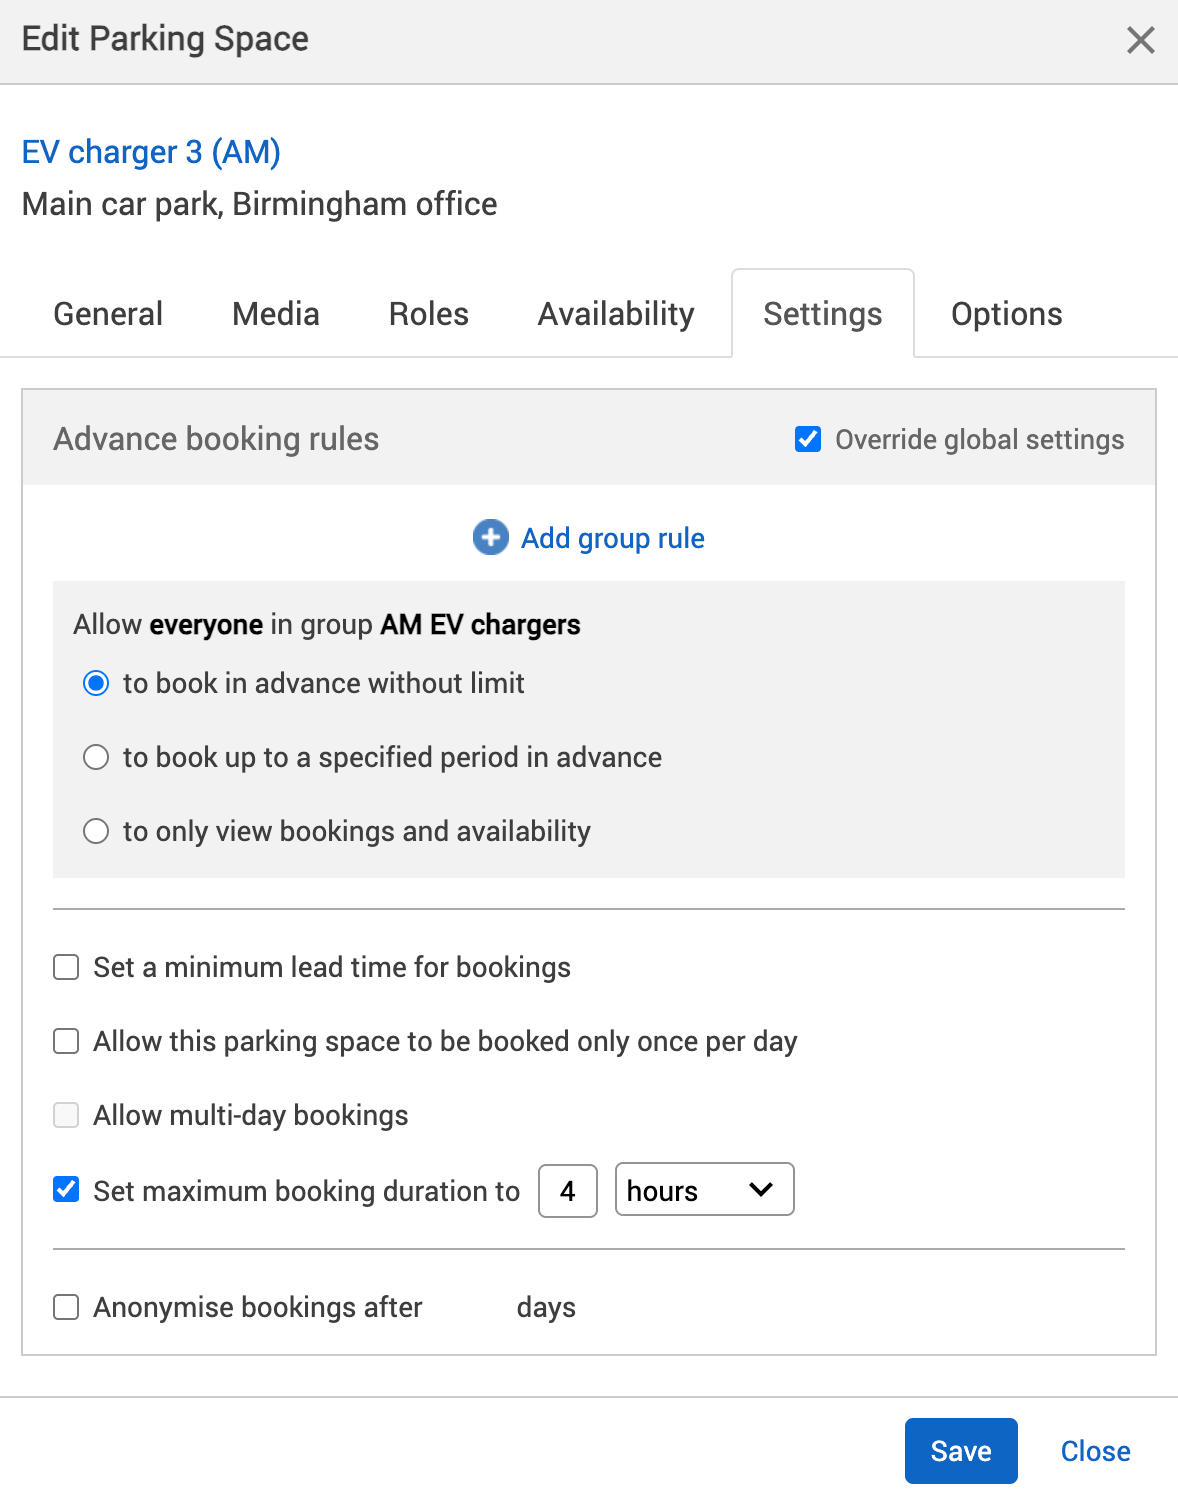
Task: Click the maximum duration number field
Action: [567, 1190]
